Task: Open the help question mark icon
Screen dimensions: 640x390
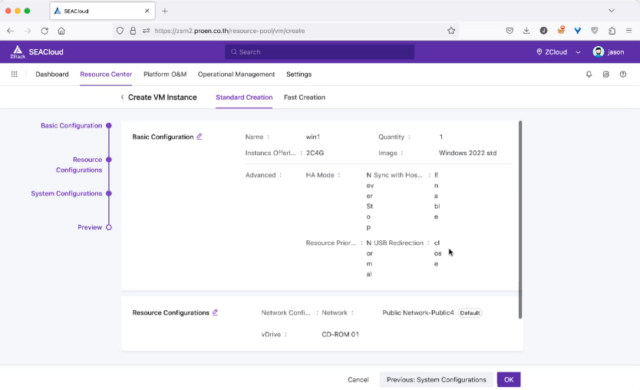Action: (623, 74)
